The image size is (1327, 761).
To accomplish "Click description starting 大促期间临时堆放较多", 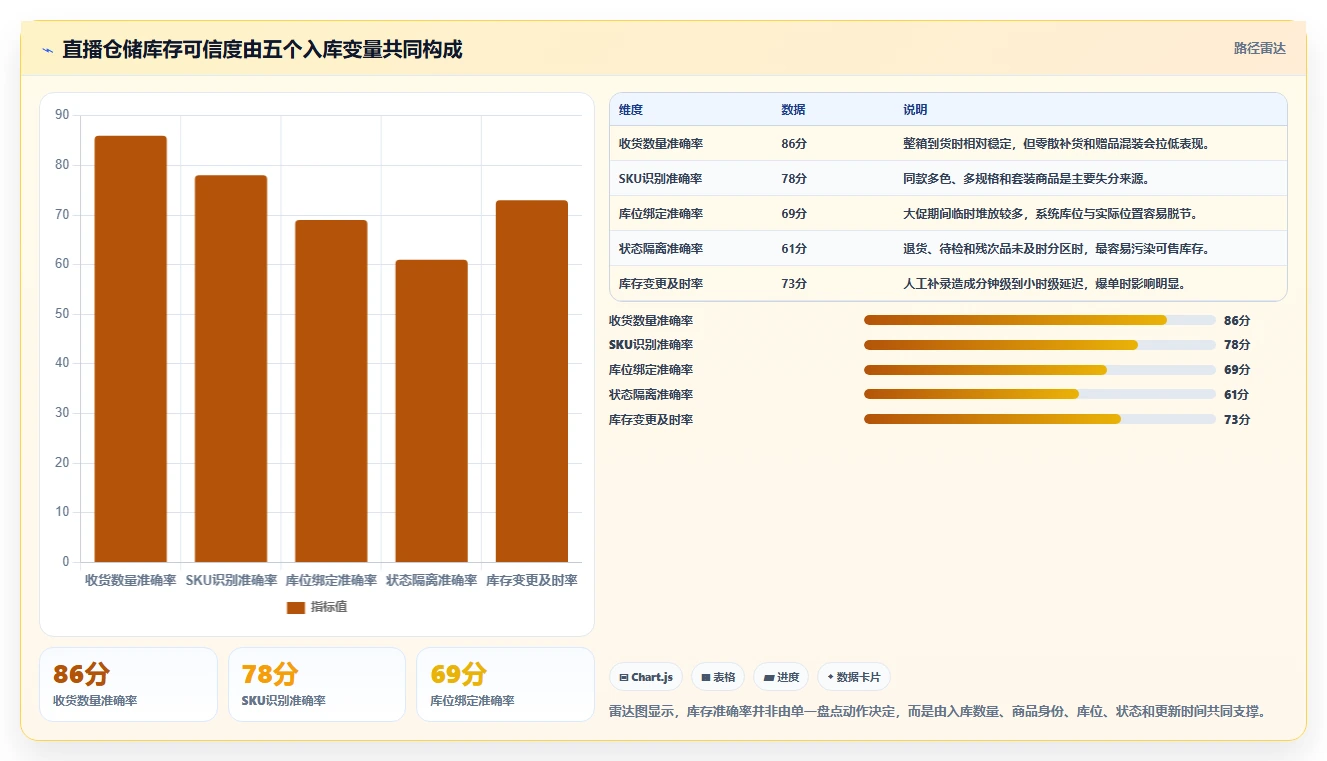I will (x=1052, y=214).
